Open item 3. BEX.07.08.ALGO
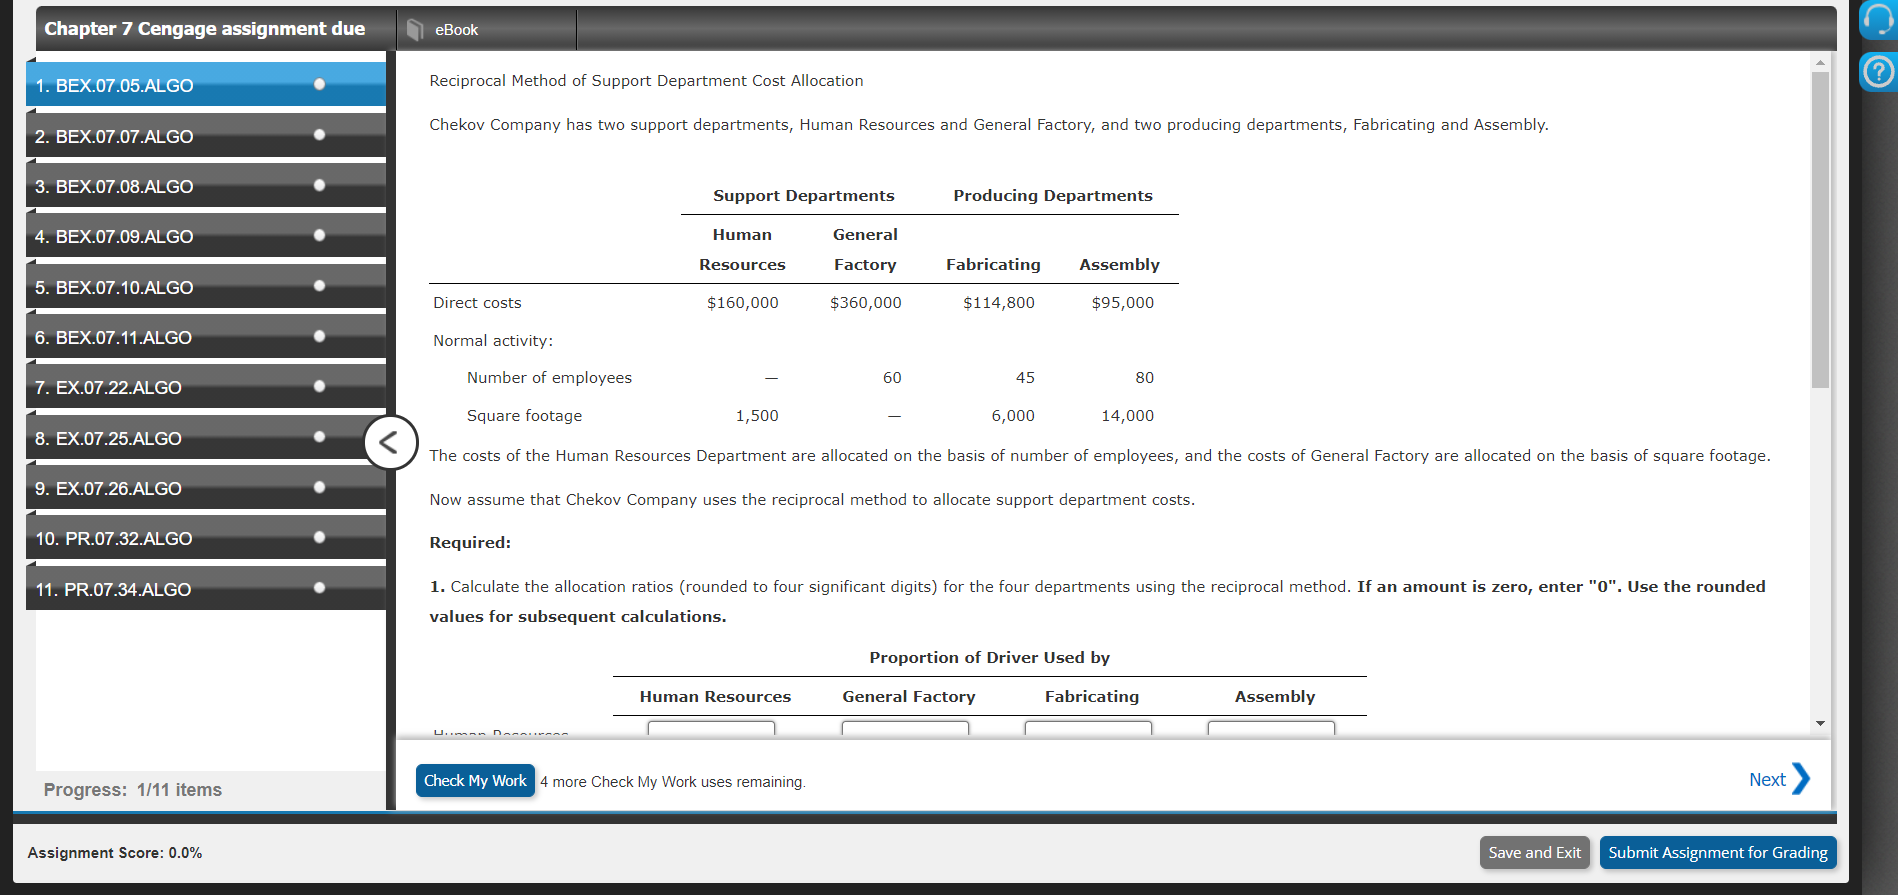This screenshot has width=1898, height=895. point(206,186)
